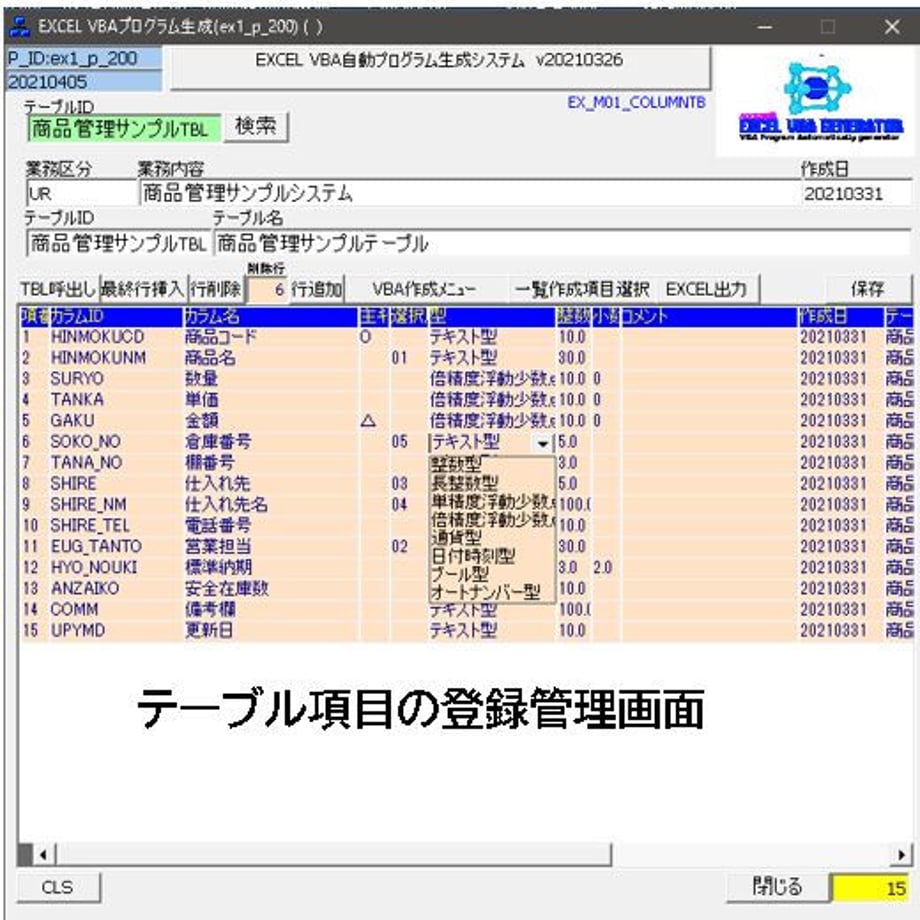The image size is (920, 920).
Task: Click the コメント column header
Action: pyautogui.click(x=709, y=317)
